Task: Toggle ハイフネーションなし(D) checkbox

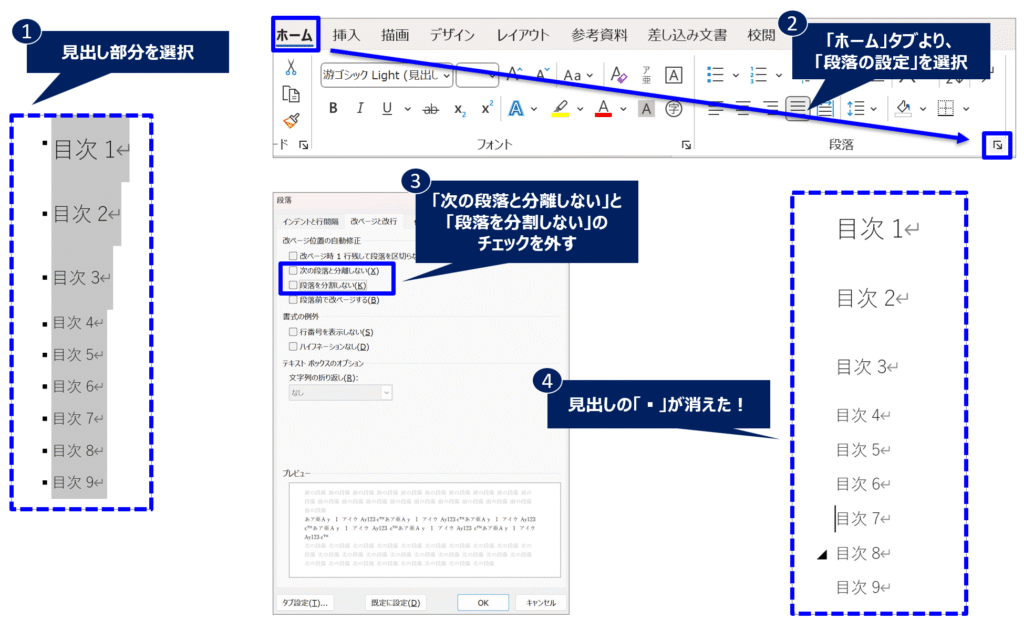Action: (x=293, y=346)
